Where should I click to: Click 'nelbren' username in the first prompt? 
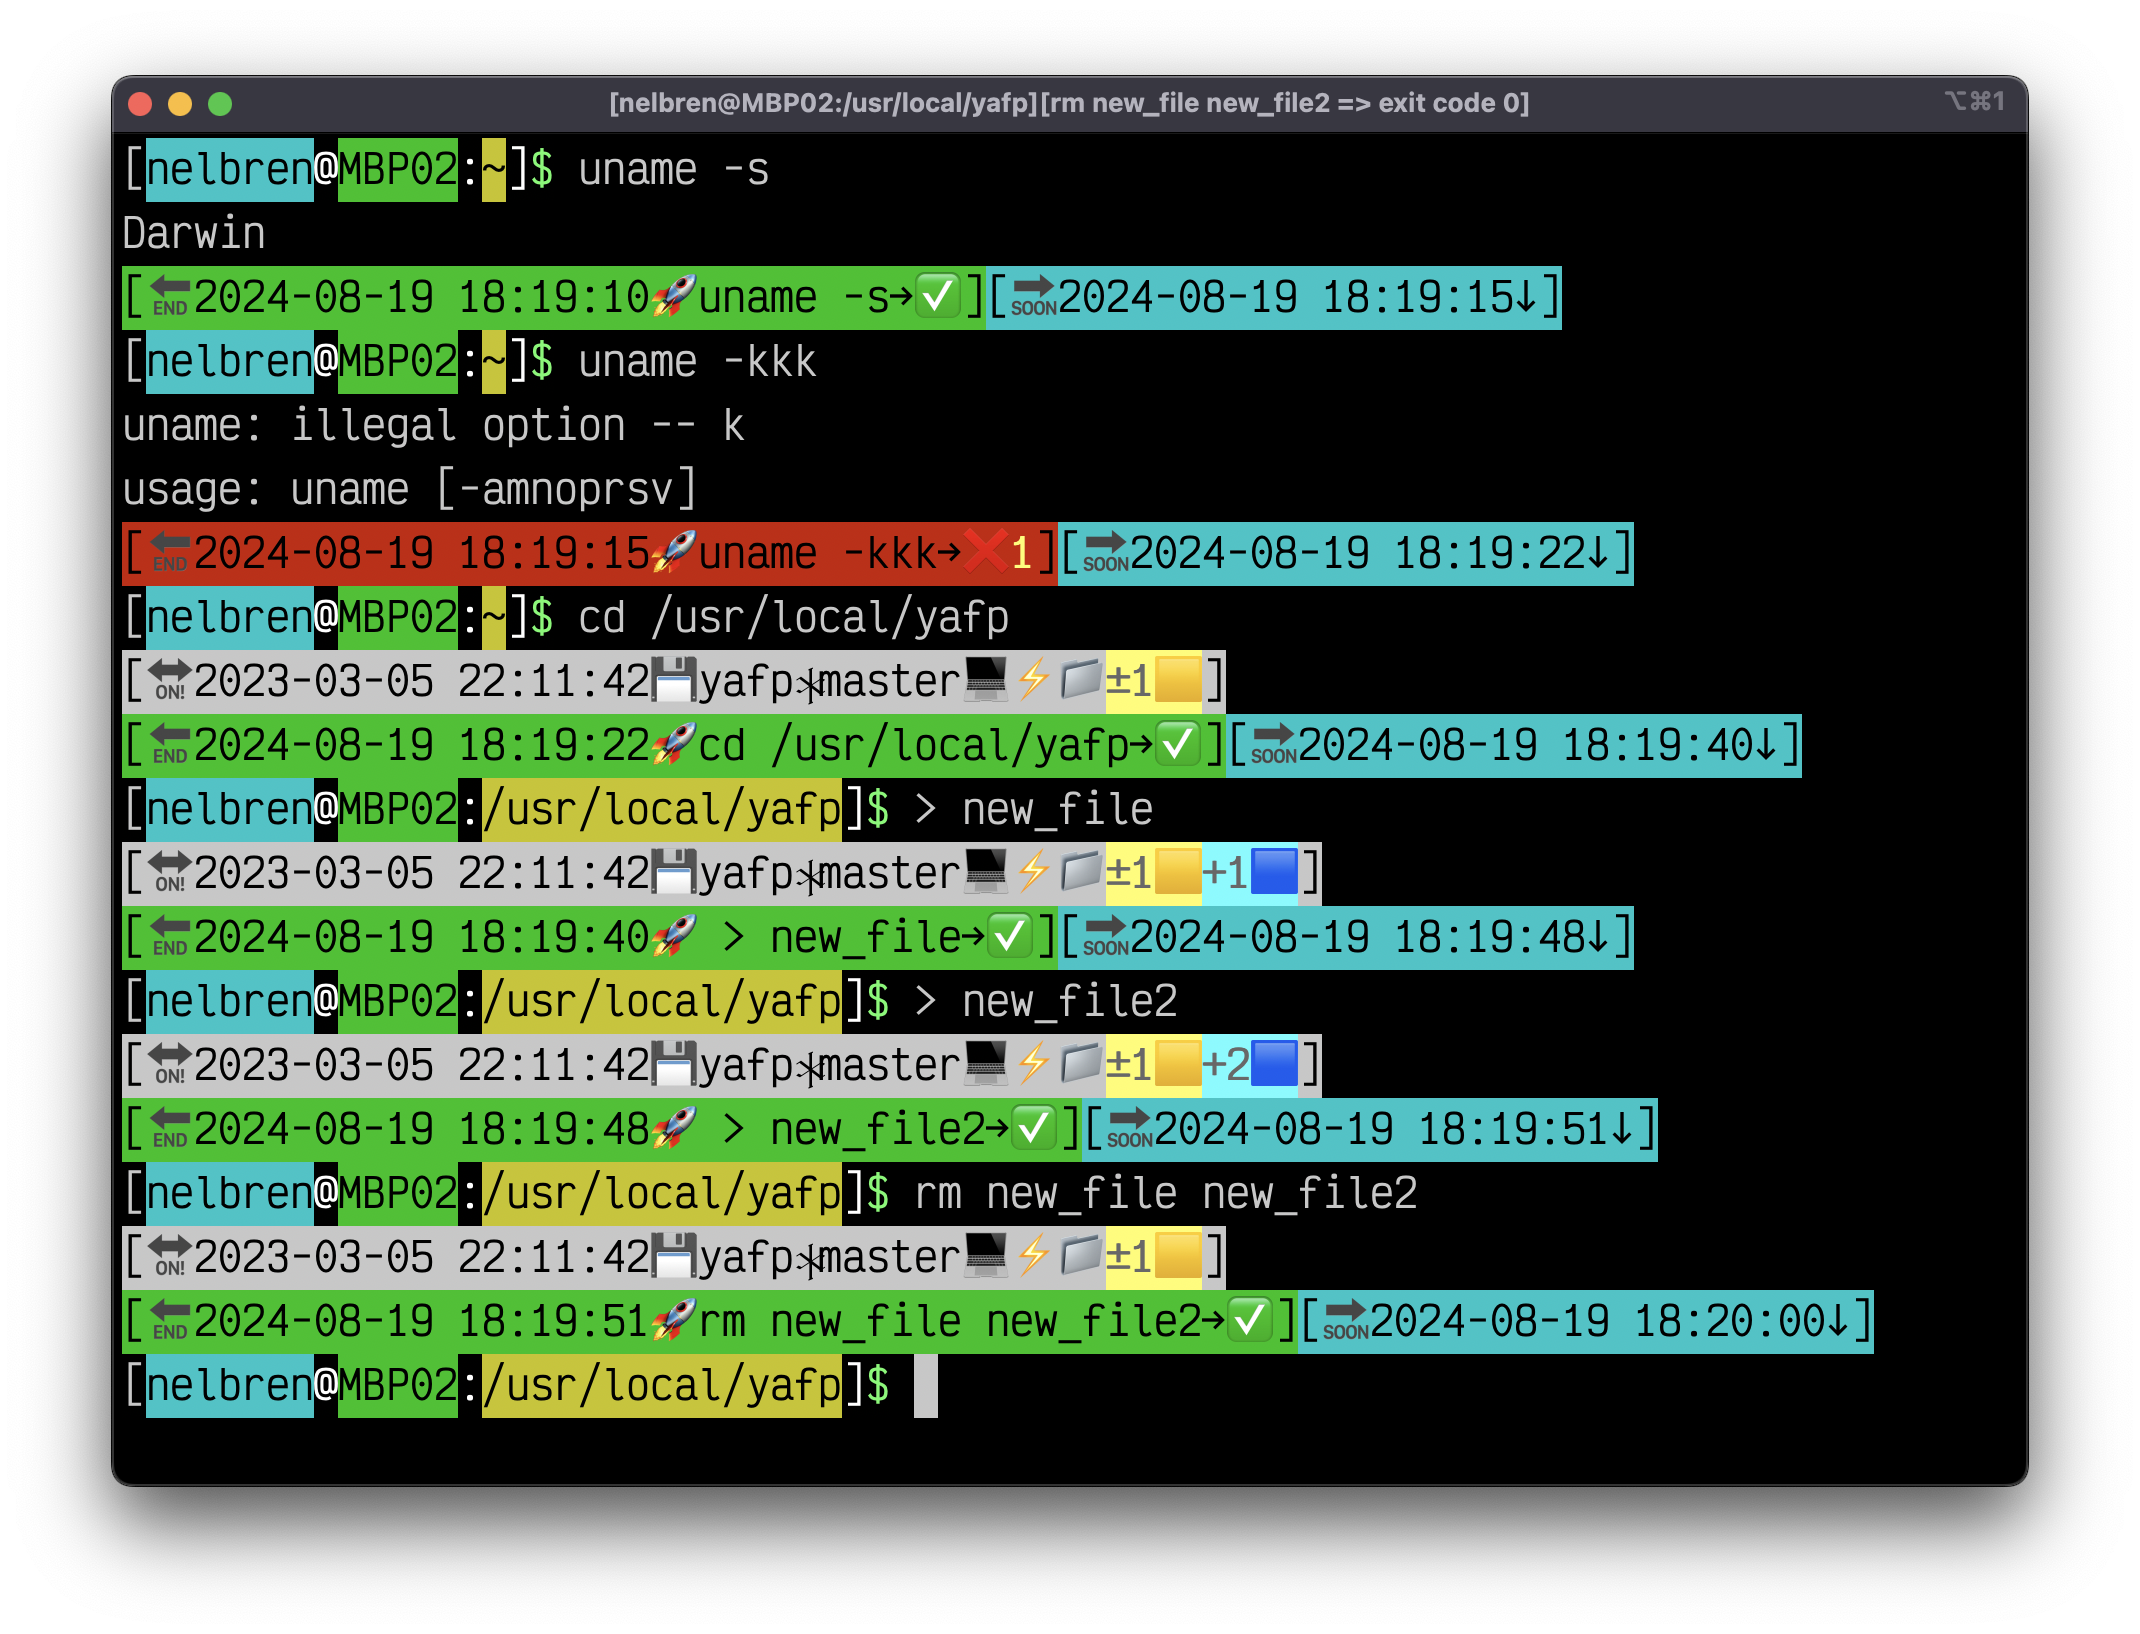(230, 169)
